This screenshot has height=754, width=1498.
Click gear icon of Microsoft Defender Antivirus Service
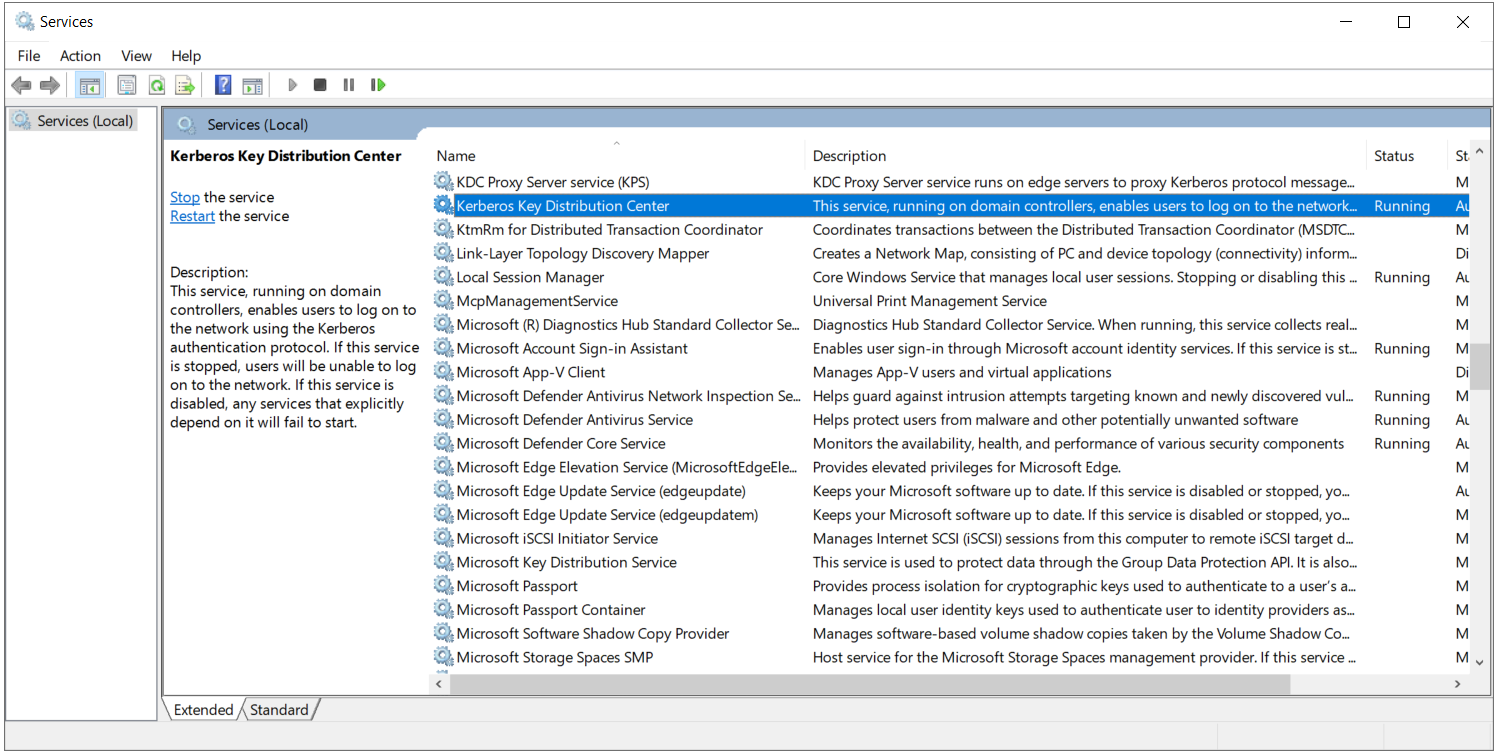pyautogui.click(x=443, y=419)
